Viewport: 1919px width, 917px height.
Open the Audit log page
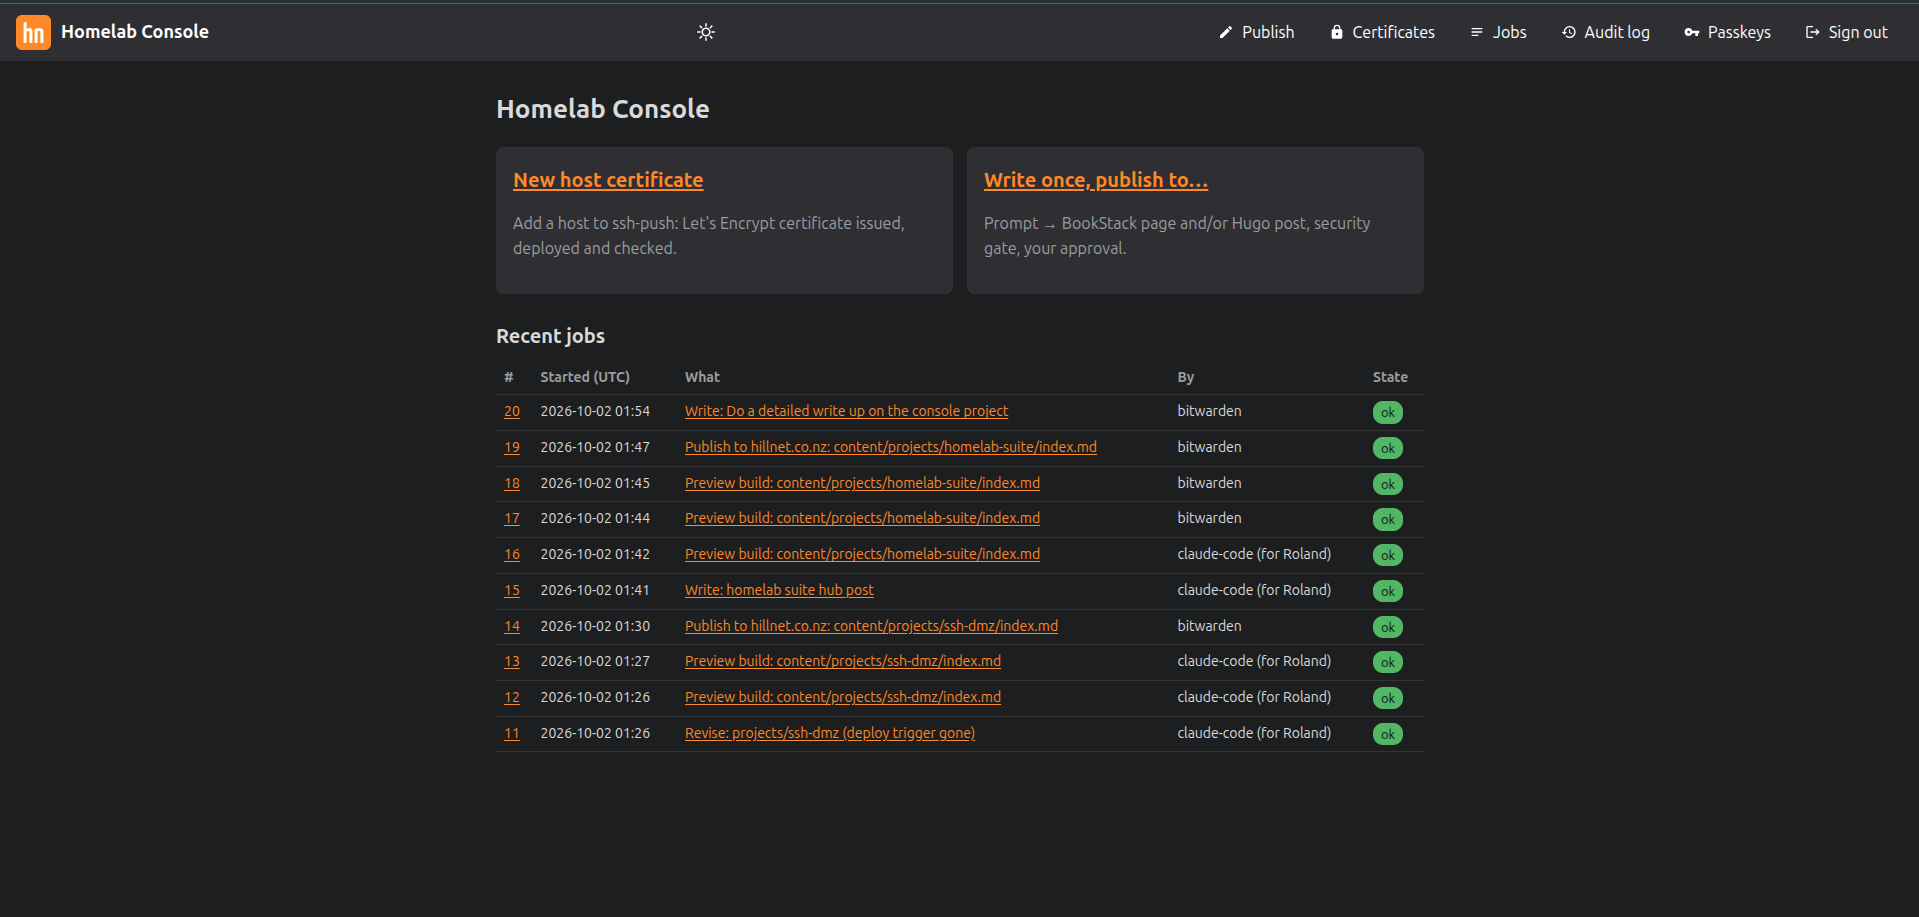[x=1606, y=32]
